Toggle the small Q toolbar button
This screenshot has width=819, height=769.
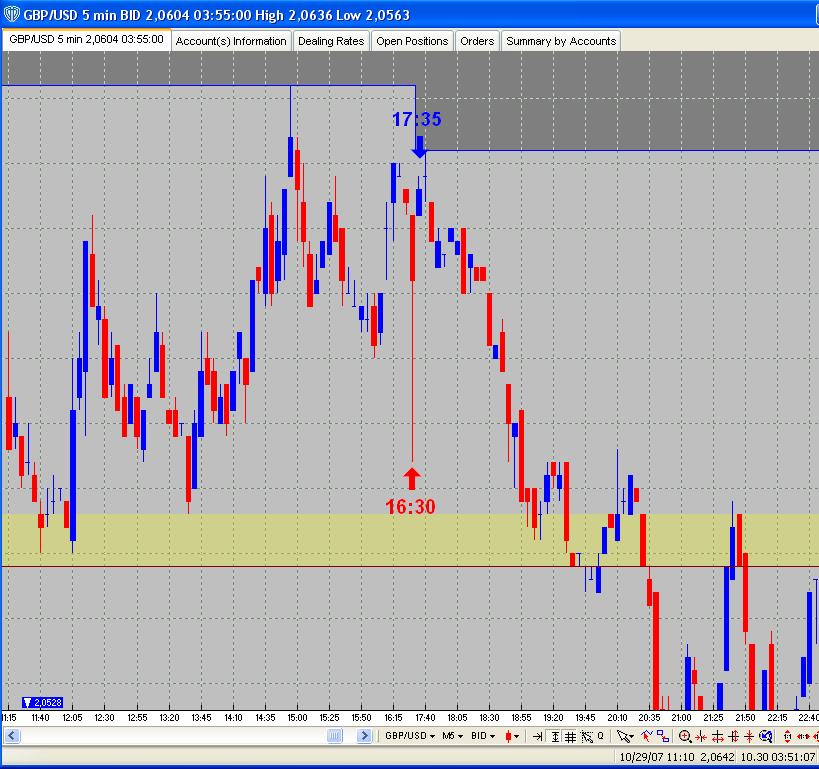(600, 736)
